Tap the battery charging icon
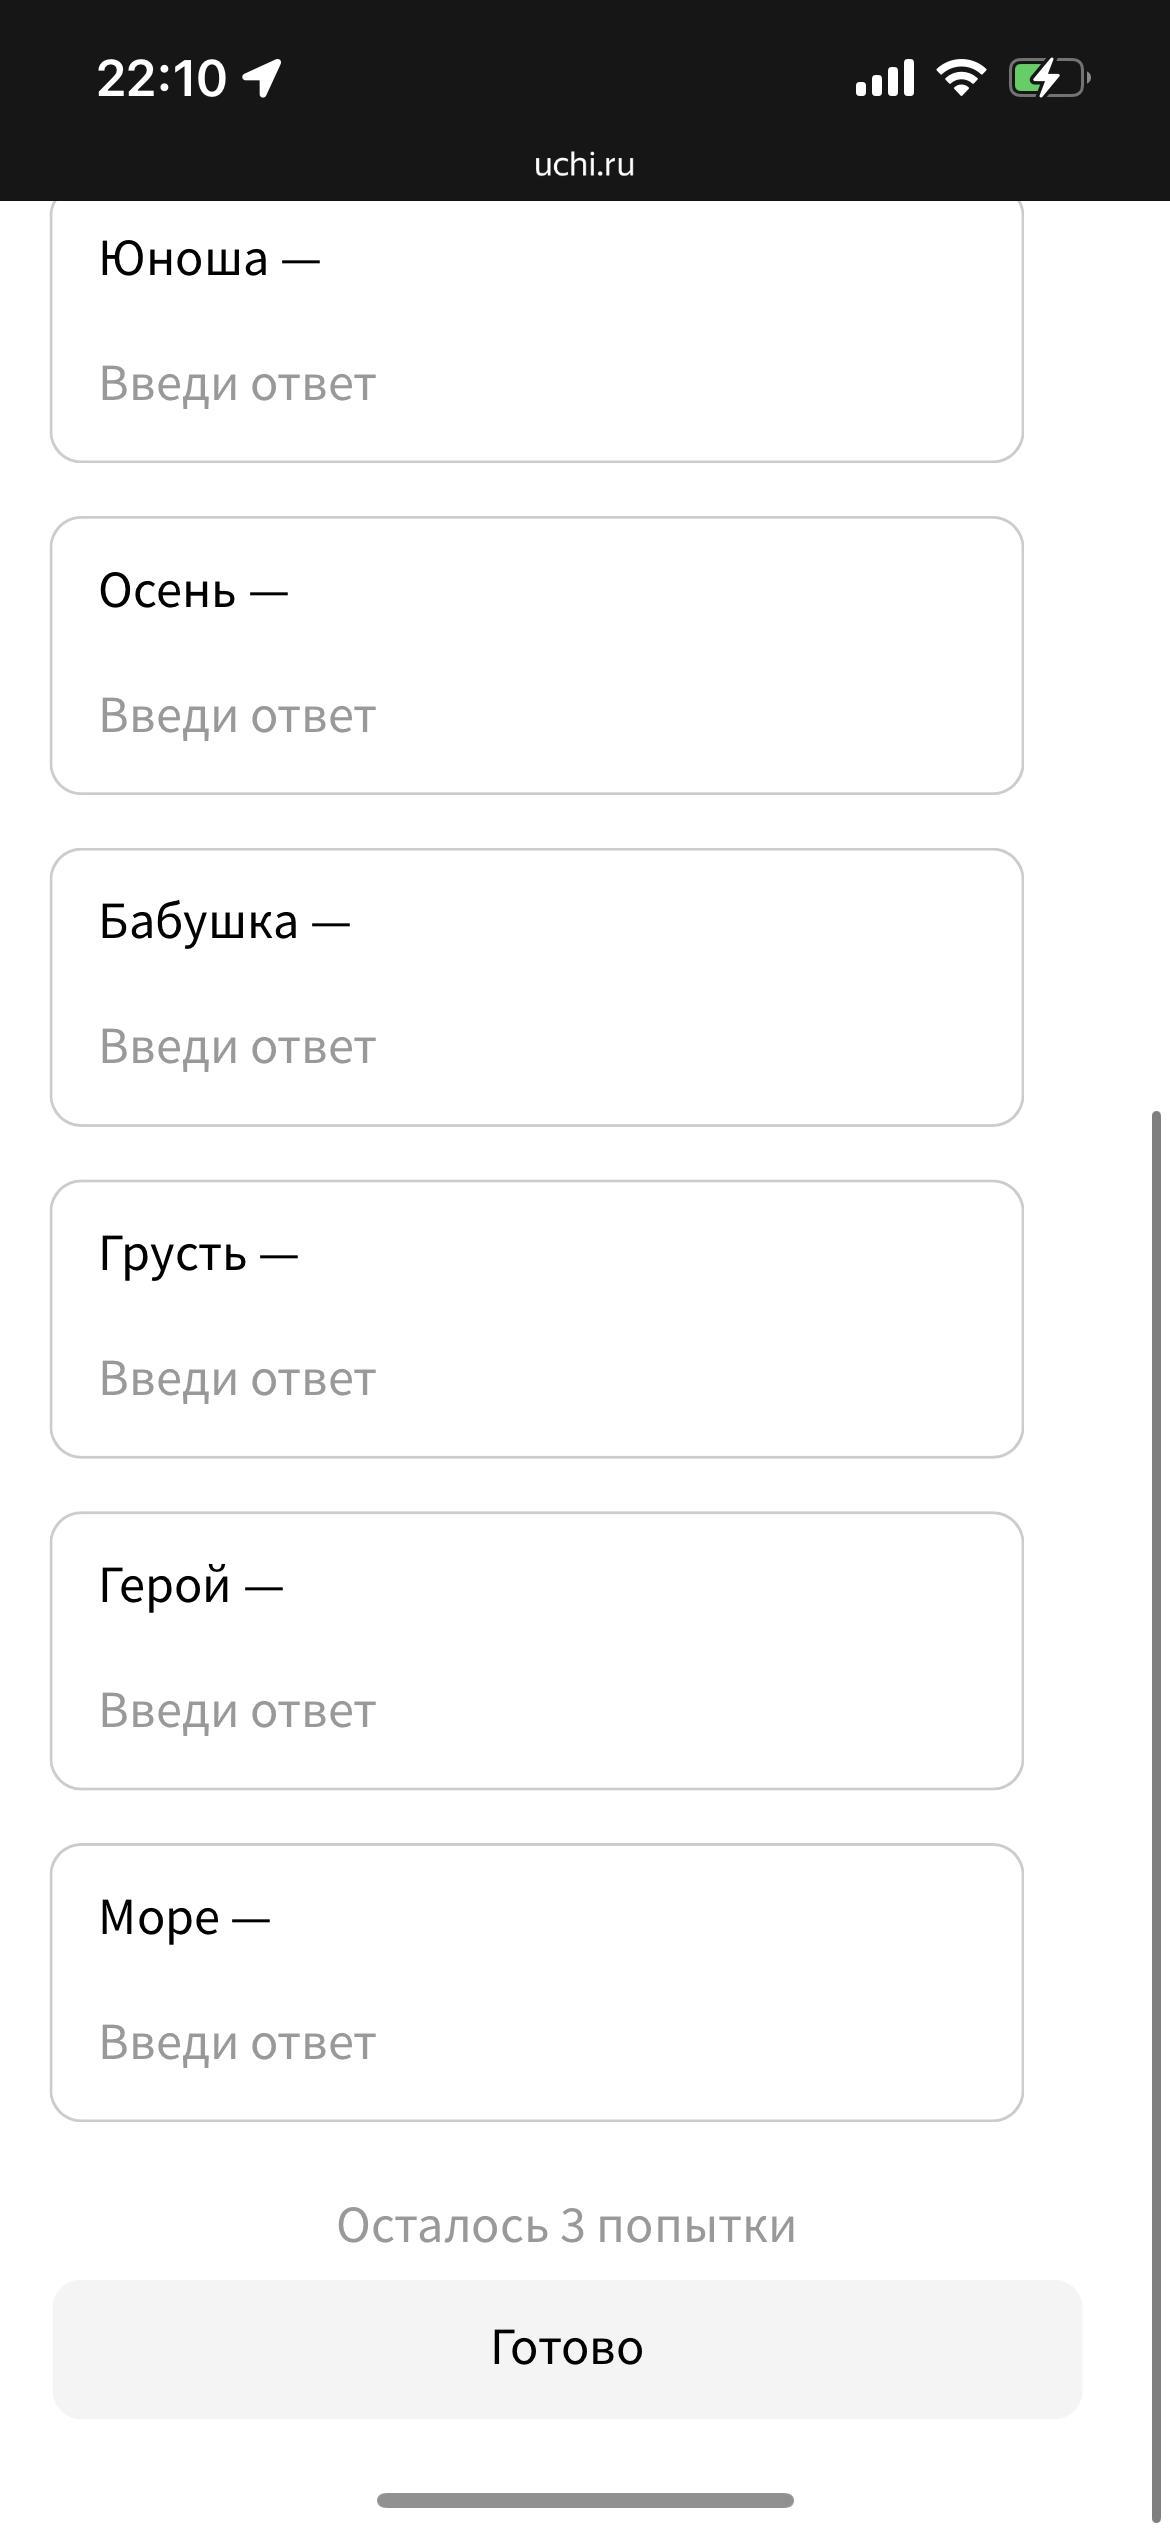This screenshot has width=1170, height=2532. coord(1048,78)
